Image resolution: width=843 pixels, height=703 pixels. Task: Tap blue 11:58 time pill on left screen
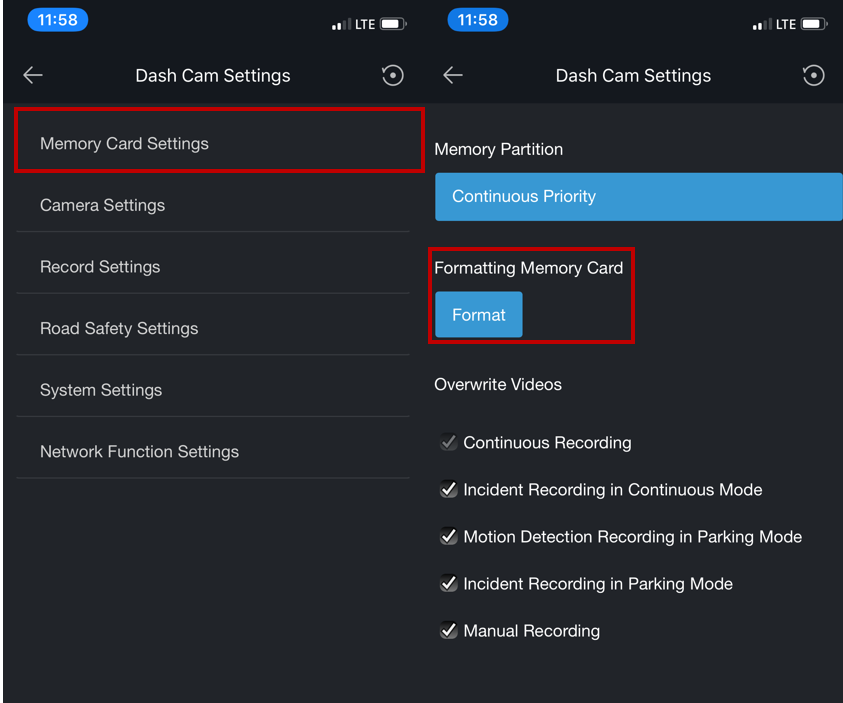click(x=58, y=20)
